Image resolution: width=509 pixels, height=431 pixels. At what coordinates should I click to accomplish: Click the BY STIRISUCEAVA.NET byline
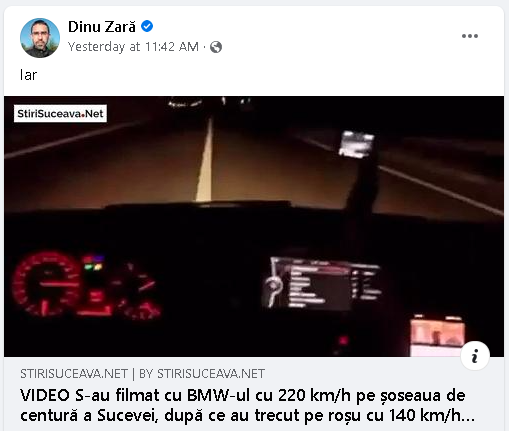pos(202,374)
